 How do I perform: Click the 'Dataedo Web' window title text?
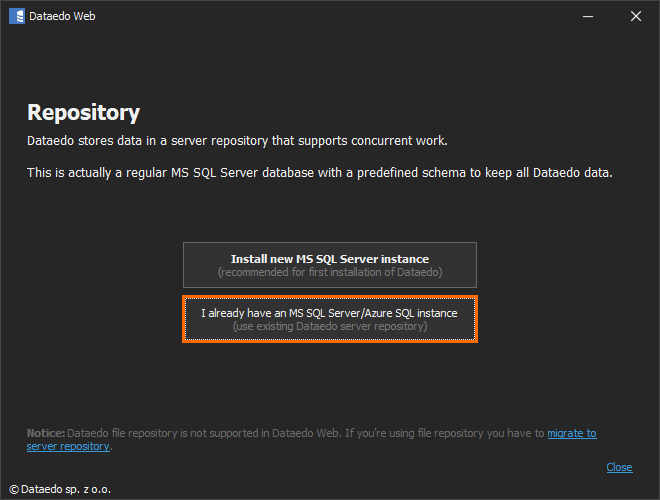[63, 16]
